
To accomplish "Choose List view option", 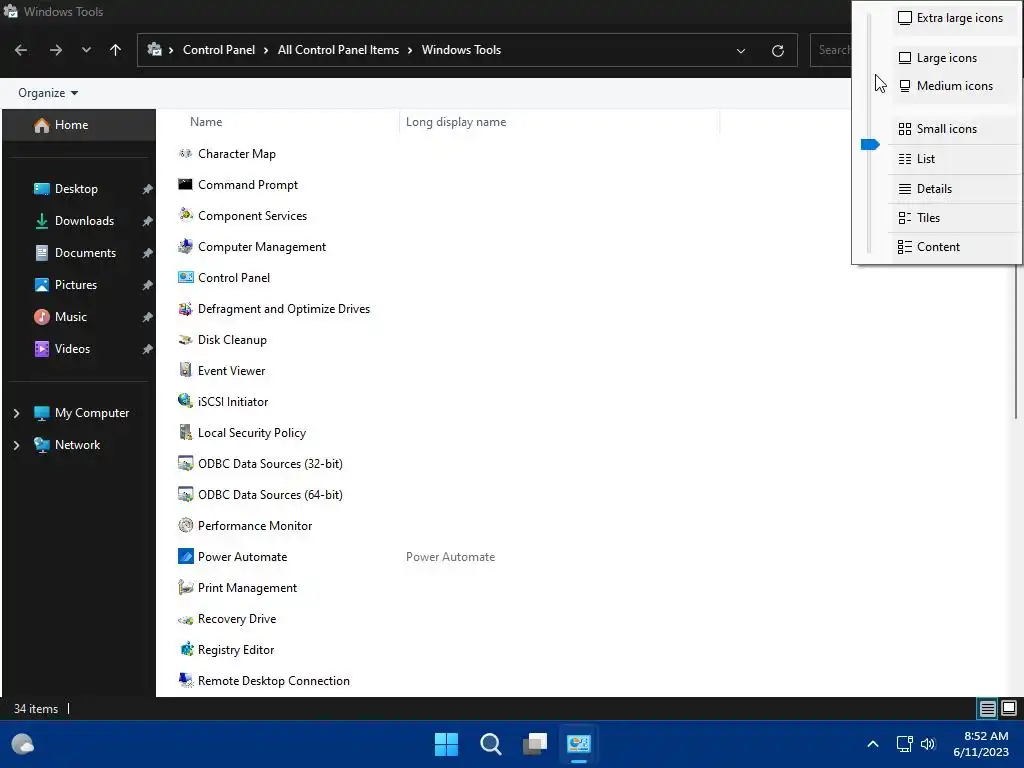I will click(951, 159).
